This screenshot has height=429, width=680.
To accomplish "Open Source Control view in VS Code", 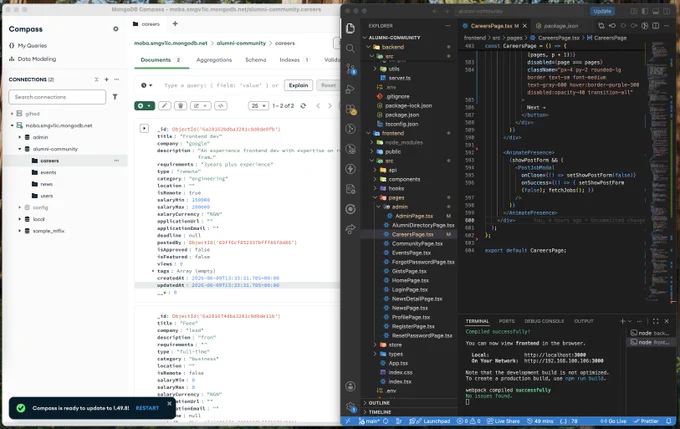I will [x=350, y=69].
